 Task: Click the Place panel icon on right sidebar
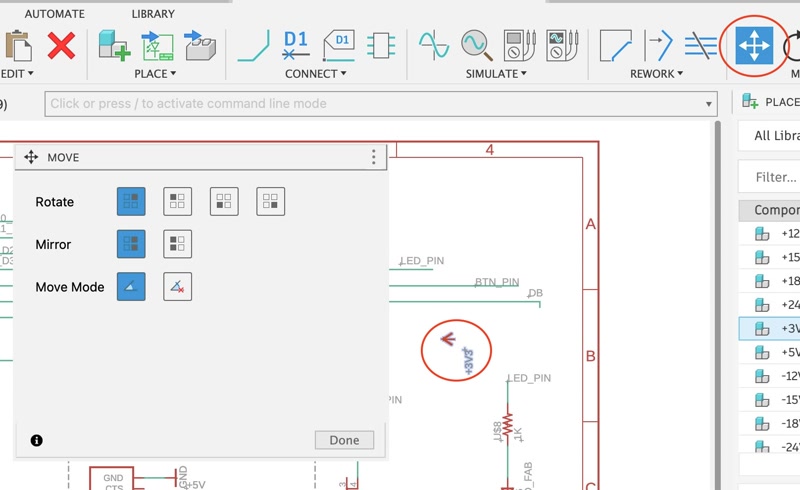pos(750,101)
